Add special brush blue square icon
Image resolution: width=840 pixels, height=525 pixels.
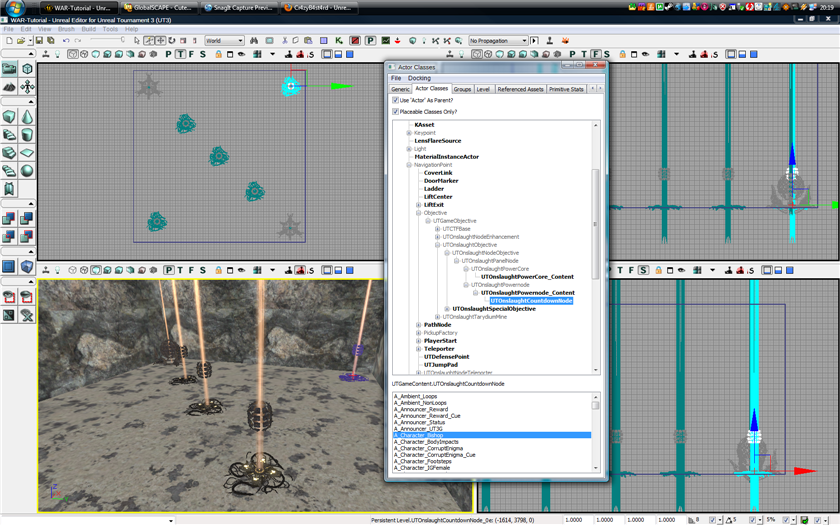coord(9,266)
